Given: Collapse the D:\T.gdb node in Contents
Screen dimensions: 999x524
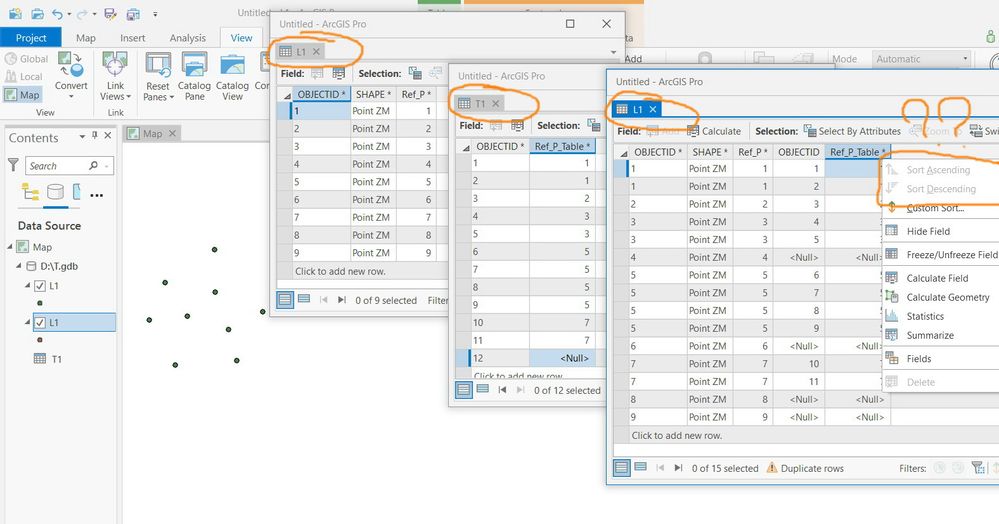Looking at the screenshot, I should [19, 266].
